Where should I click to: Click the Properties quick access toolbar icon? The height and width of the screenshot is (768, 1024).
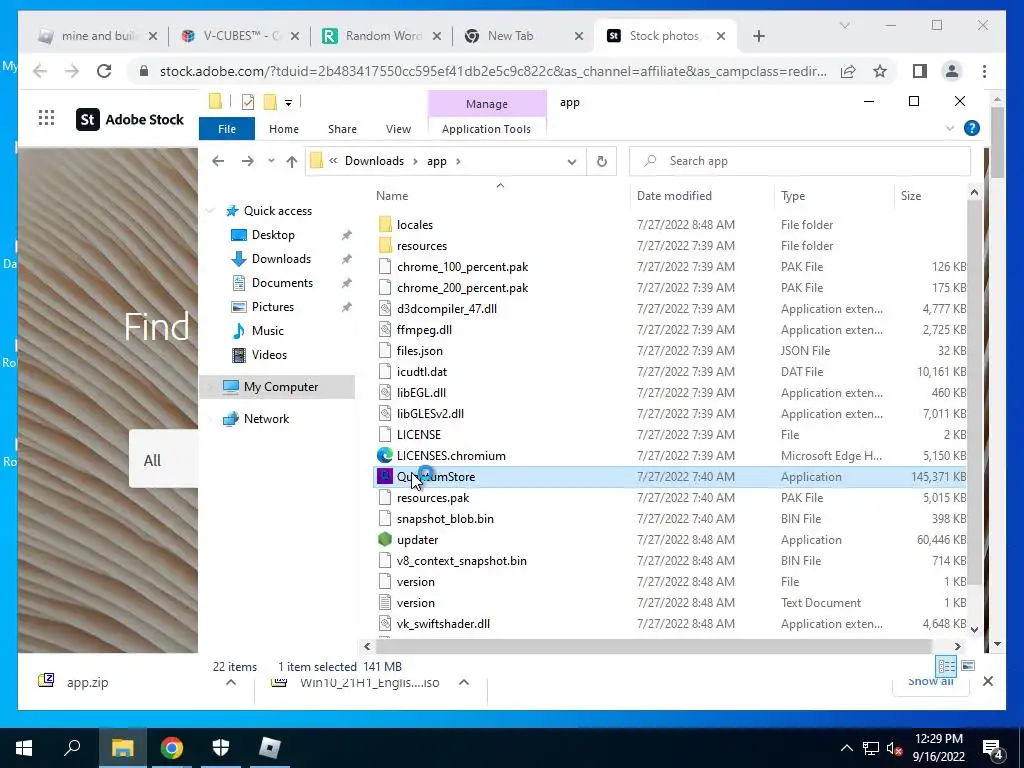point(248,102)
